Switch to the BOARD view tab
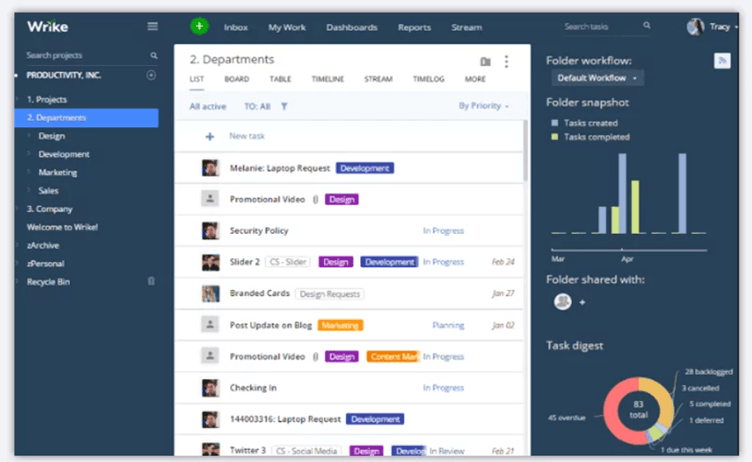Viewport: 752px width, 462px height. 237,79
